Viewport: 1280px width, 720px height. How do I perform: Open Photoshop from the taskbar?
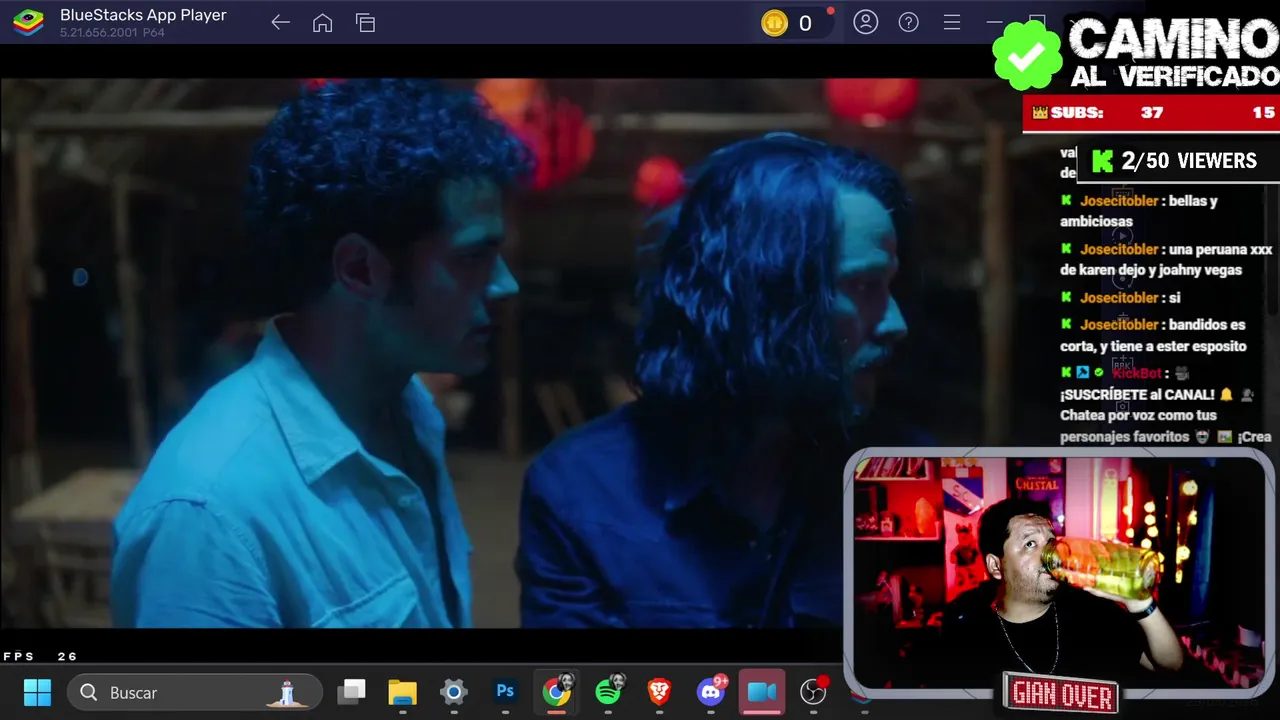[x=505, y=691]
